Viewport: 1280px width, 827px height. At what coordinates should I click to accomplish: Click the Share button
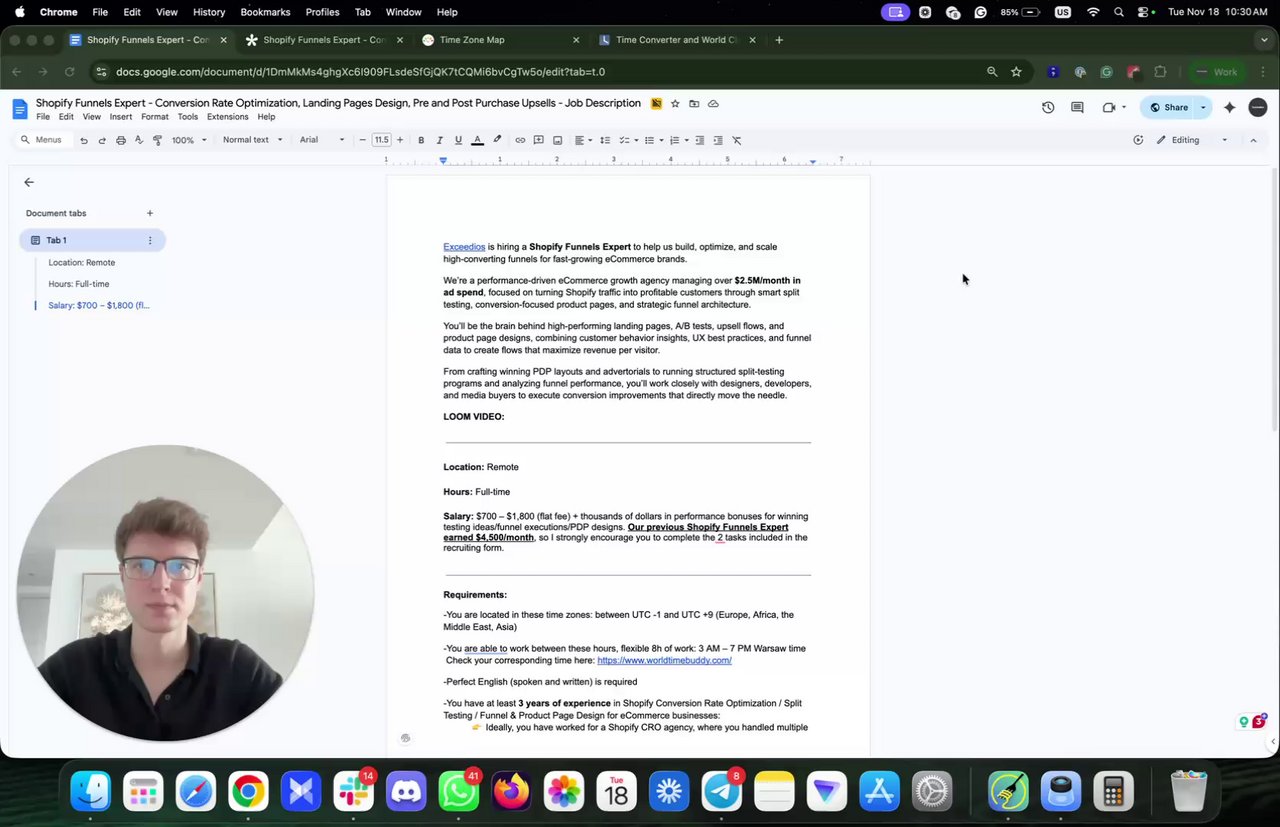[1168, 107]
